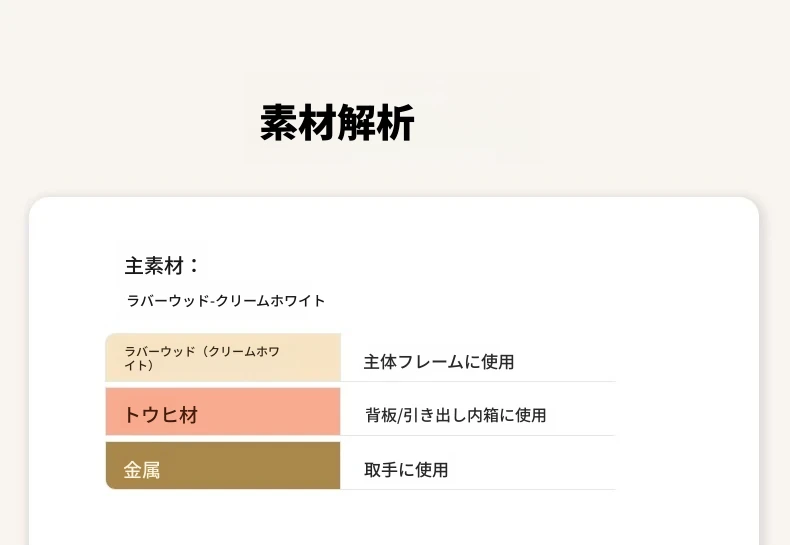Click the divider line under 主体フレームに使用
Viewport: 790px width, 545px height.
(x=478, y=381)
